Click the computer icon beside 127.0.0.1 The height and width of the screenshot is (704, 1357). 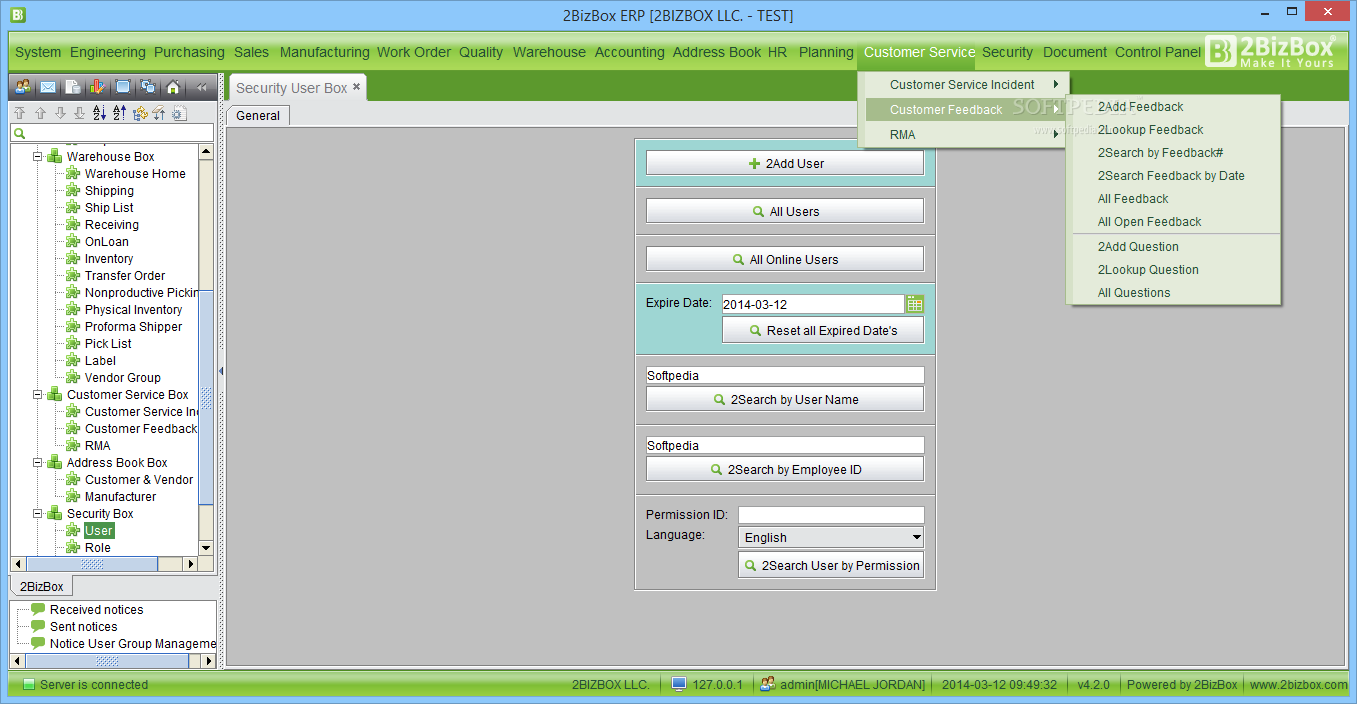[x=679, y=685]
